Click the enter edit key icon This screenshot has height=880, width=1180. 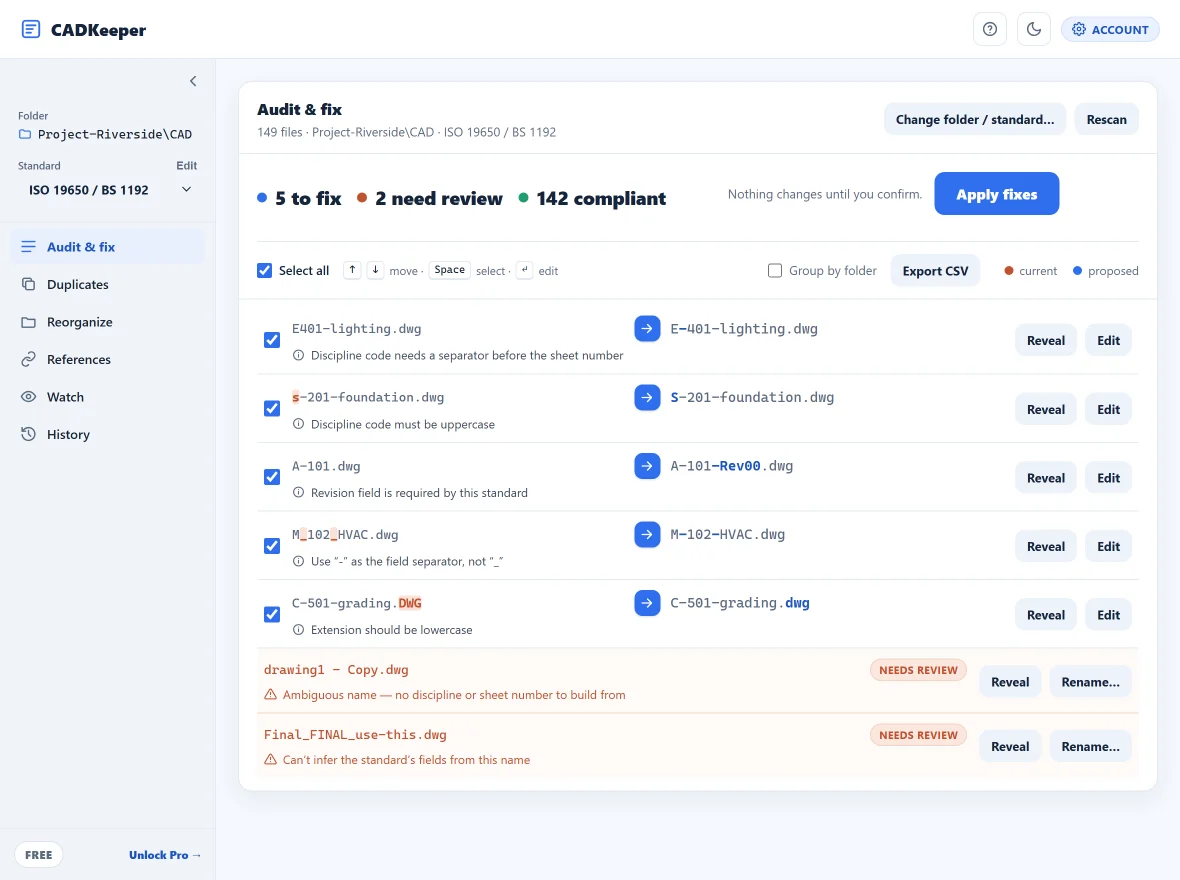click(x=525, y=269)
